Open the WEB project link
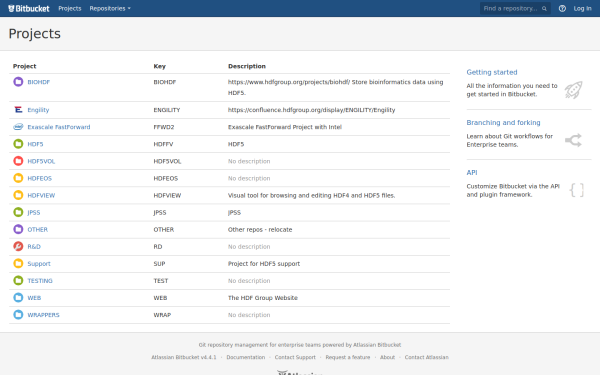The height and width of the screenshot is (375, 600). (x=34, y=298)
